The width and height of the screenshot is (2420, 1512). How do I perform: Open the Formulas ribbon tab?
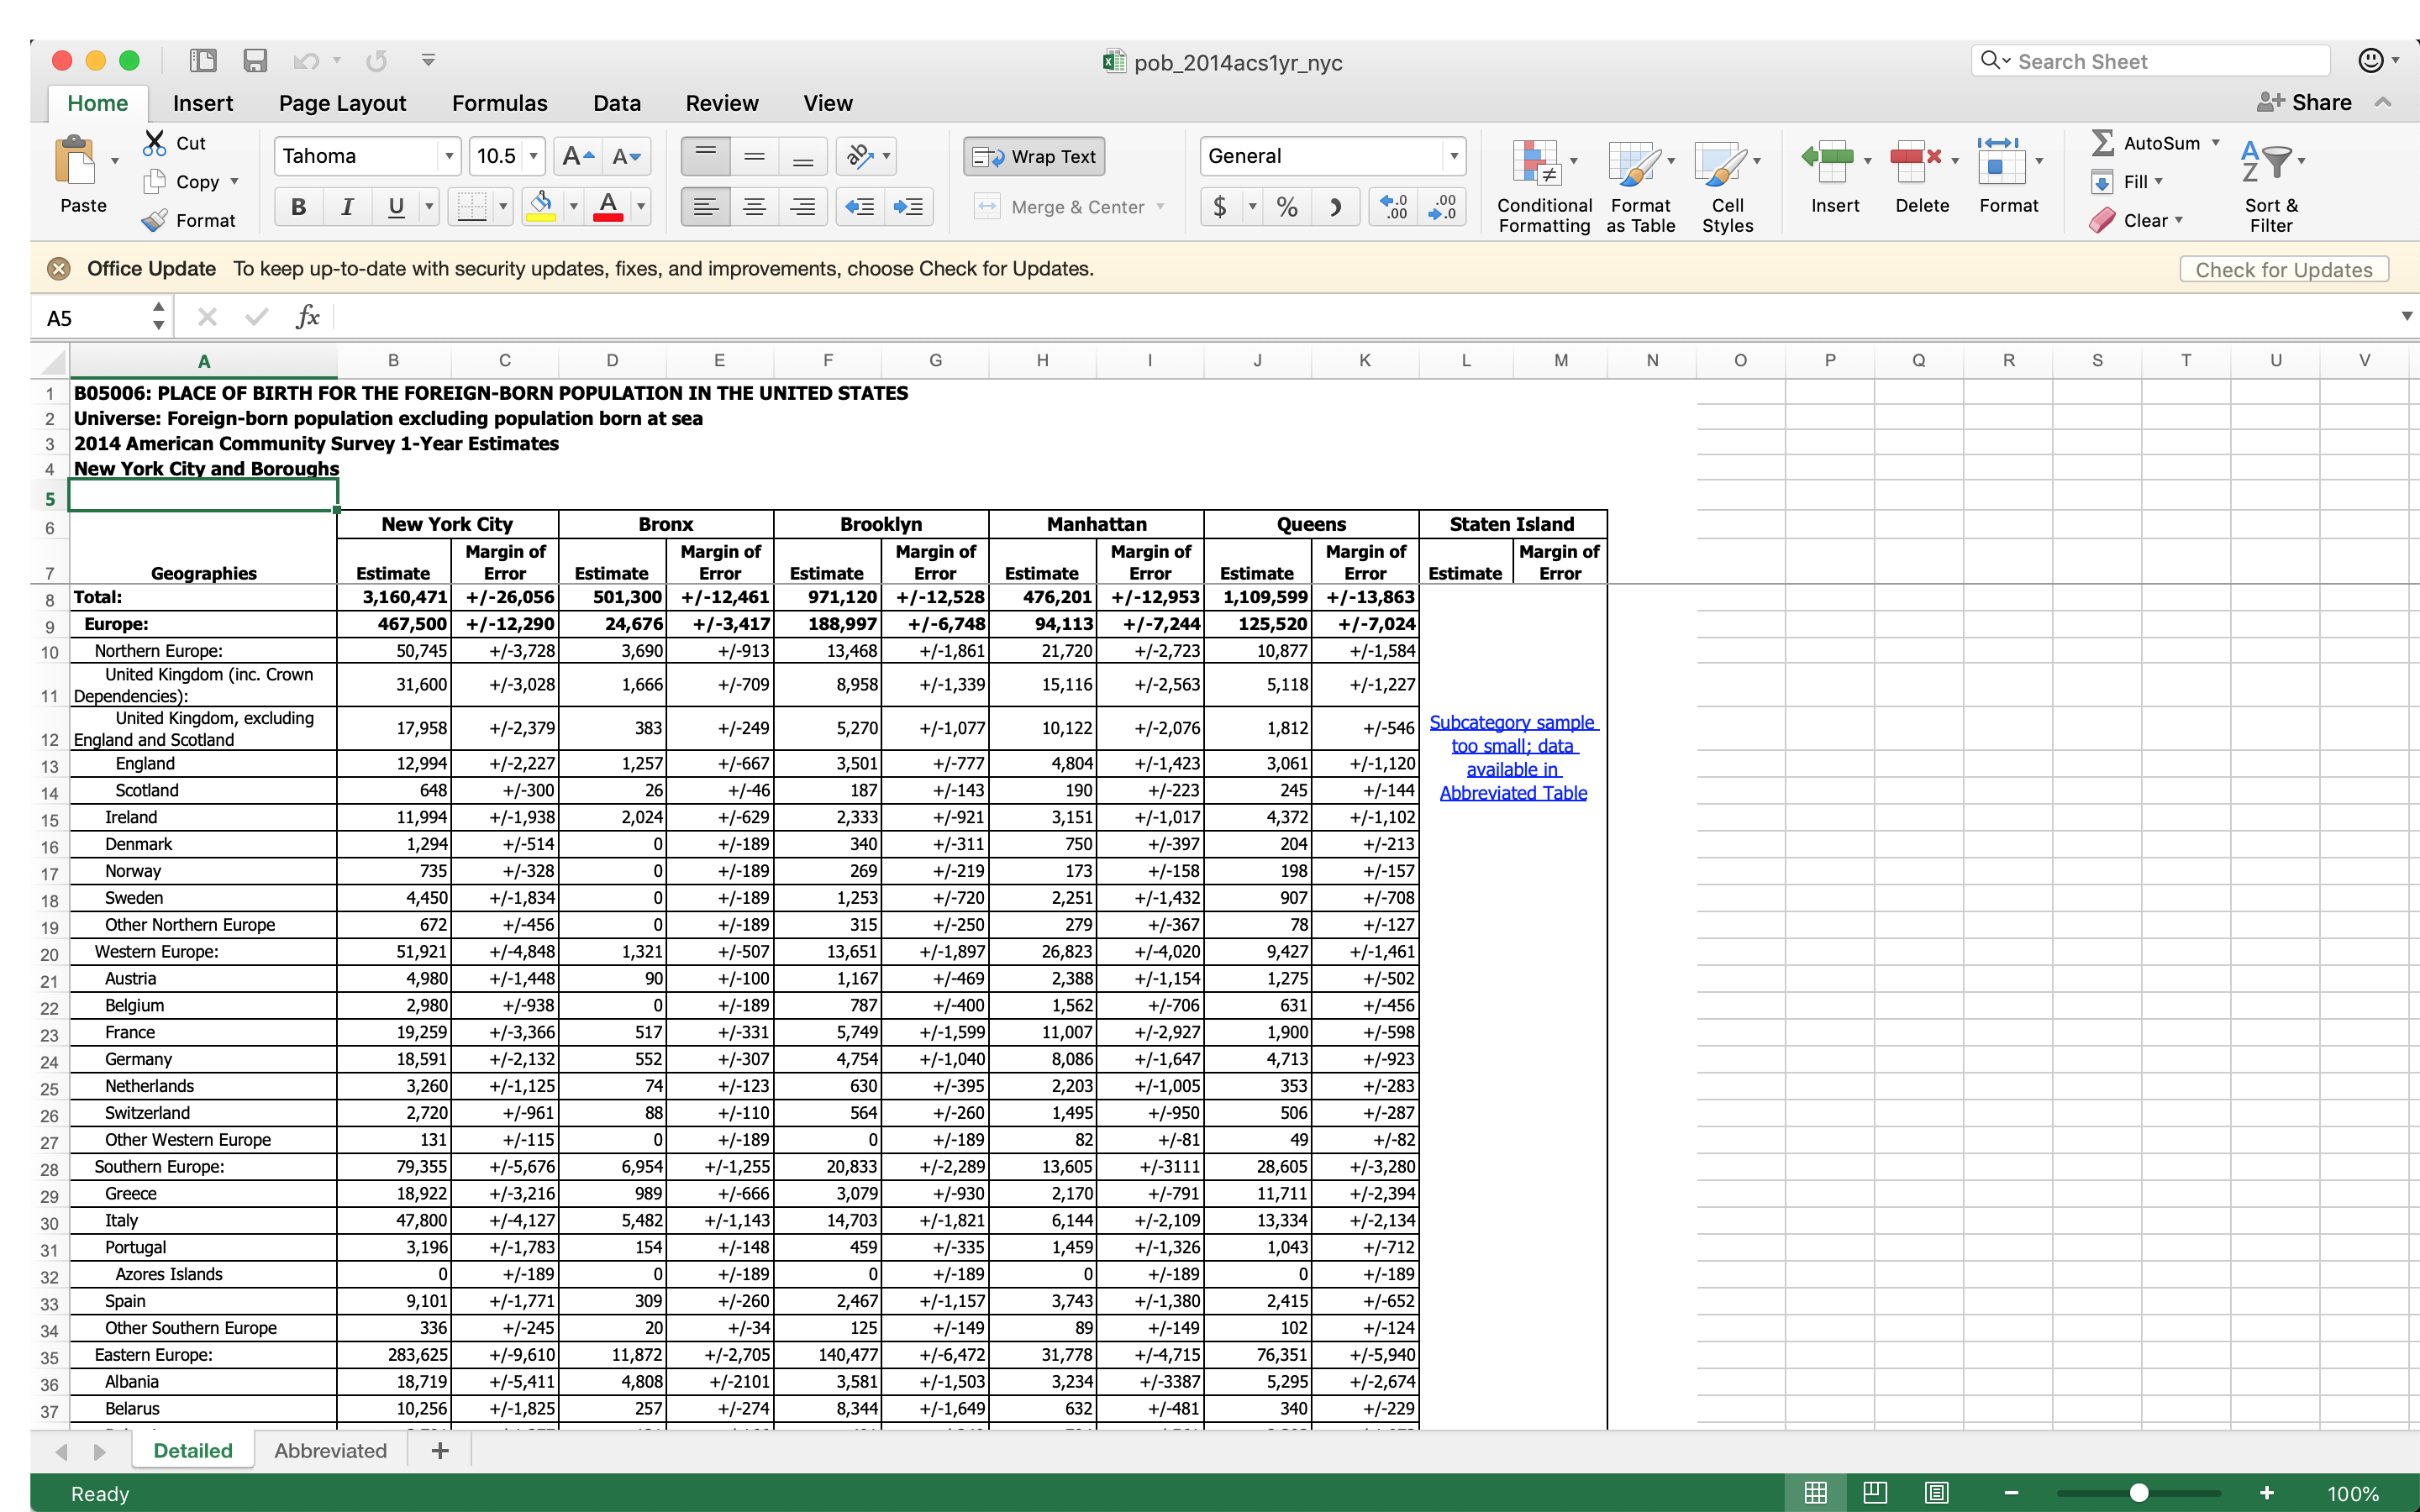499,103
